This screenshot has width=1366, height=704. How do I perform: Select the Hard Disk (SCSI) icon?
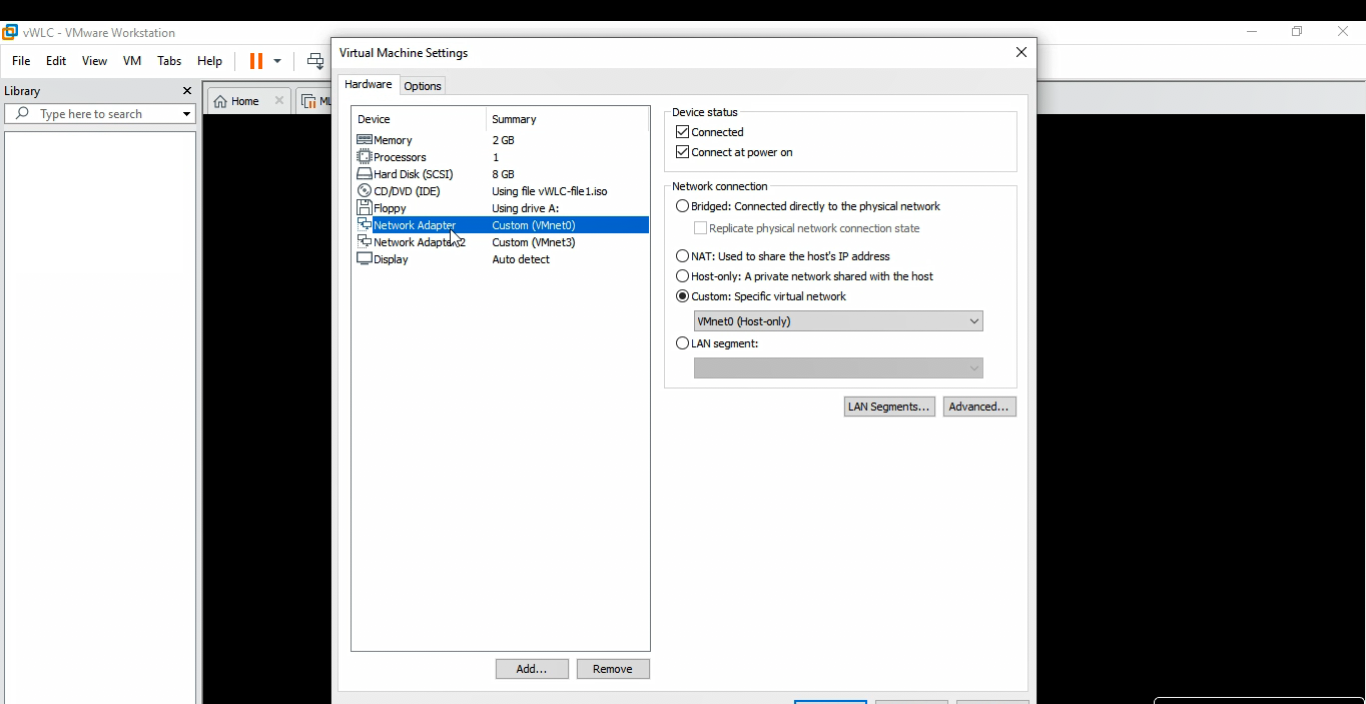[x=364, y=174]
